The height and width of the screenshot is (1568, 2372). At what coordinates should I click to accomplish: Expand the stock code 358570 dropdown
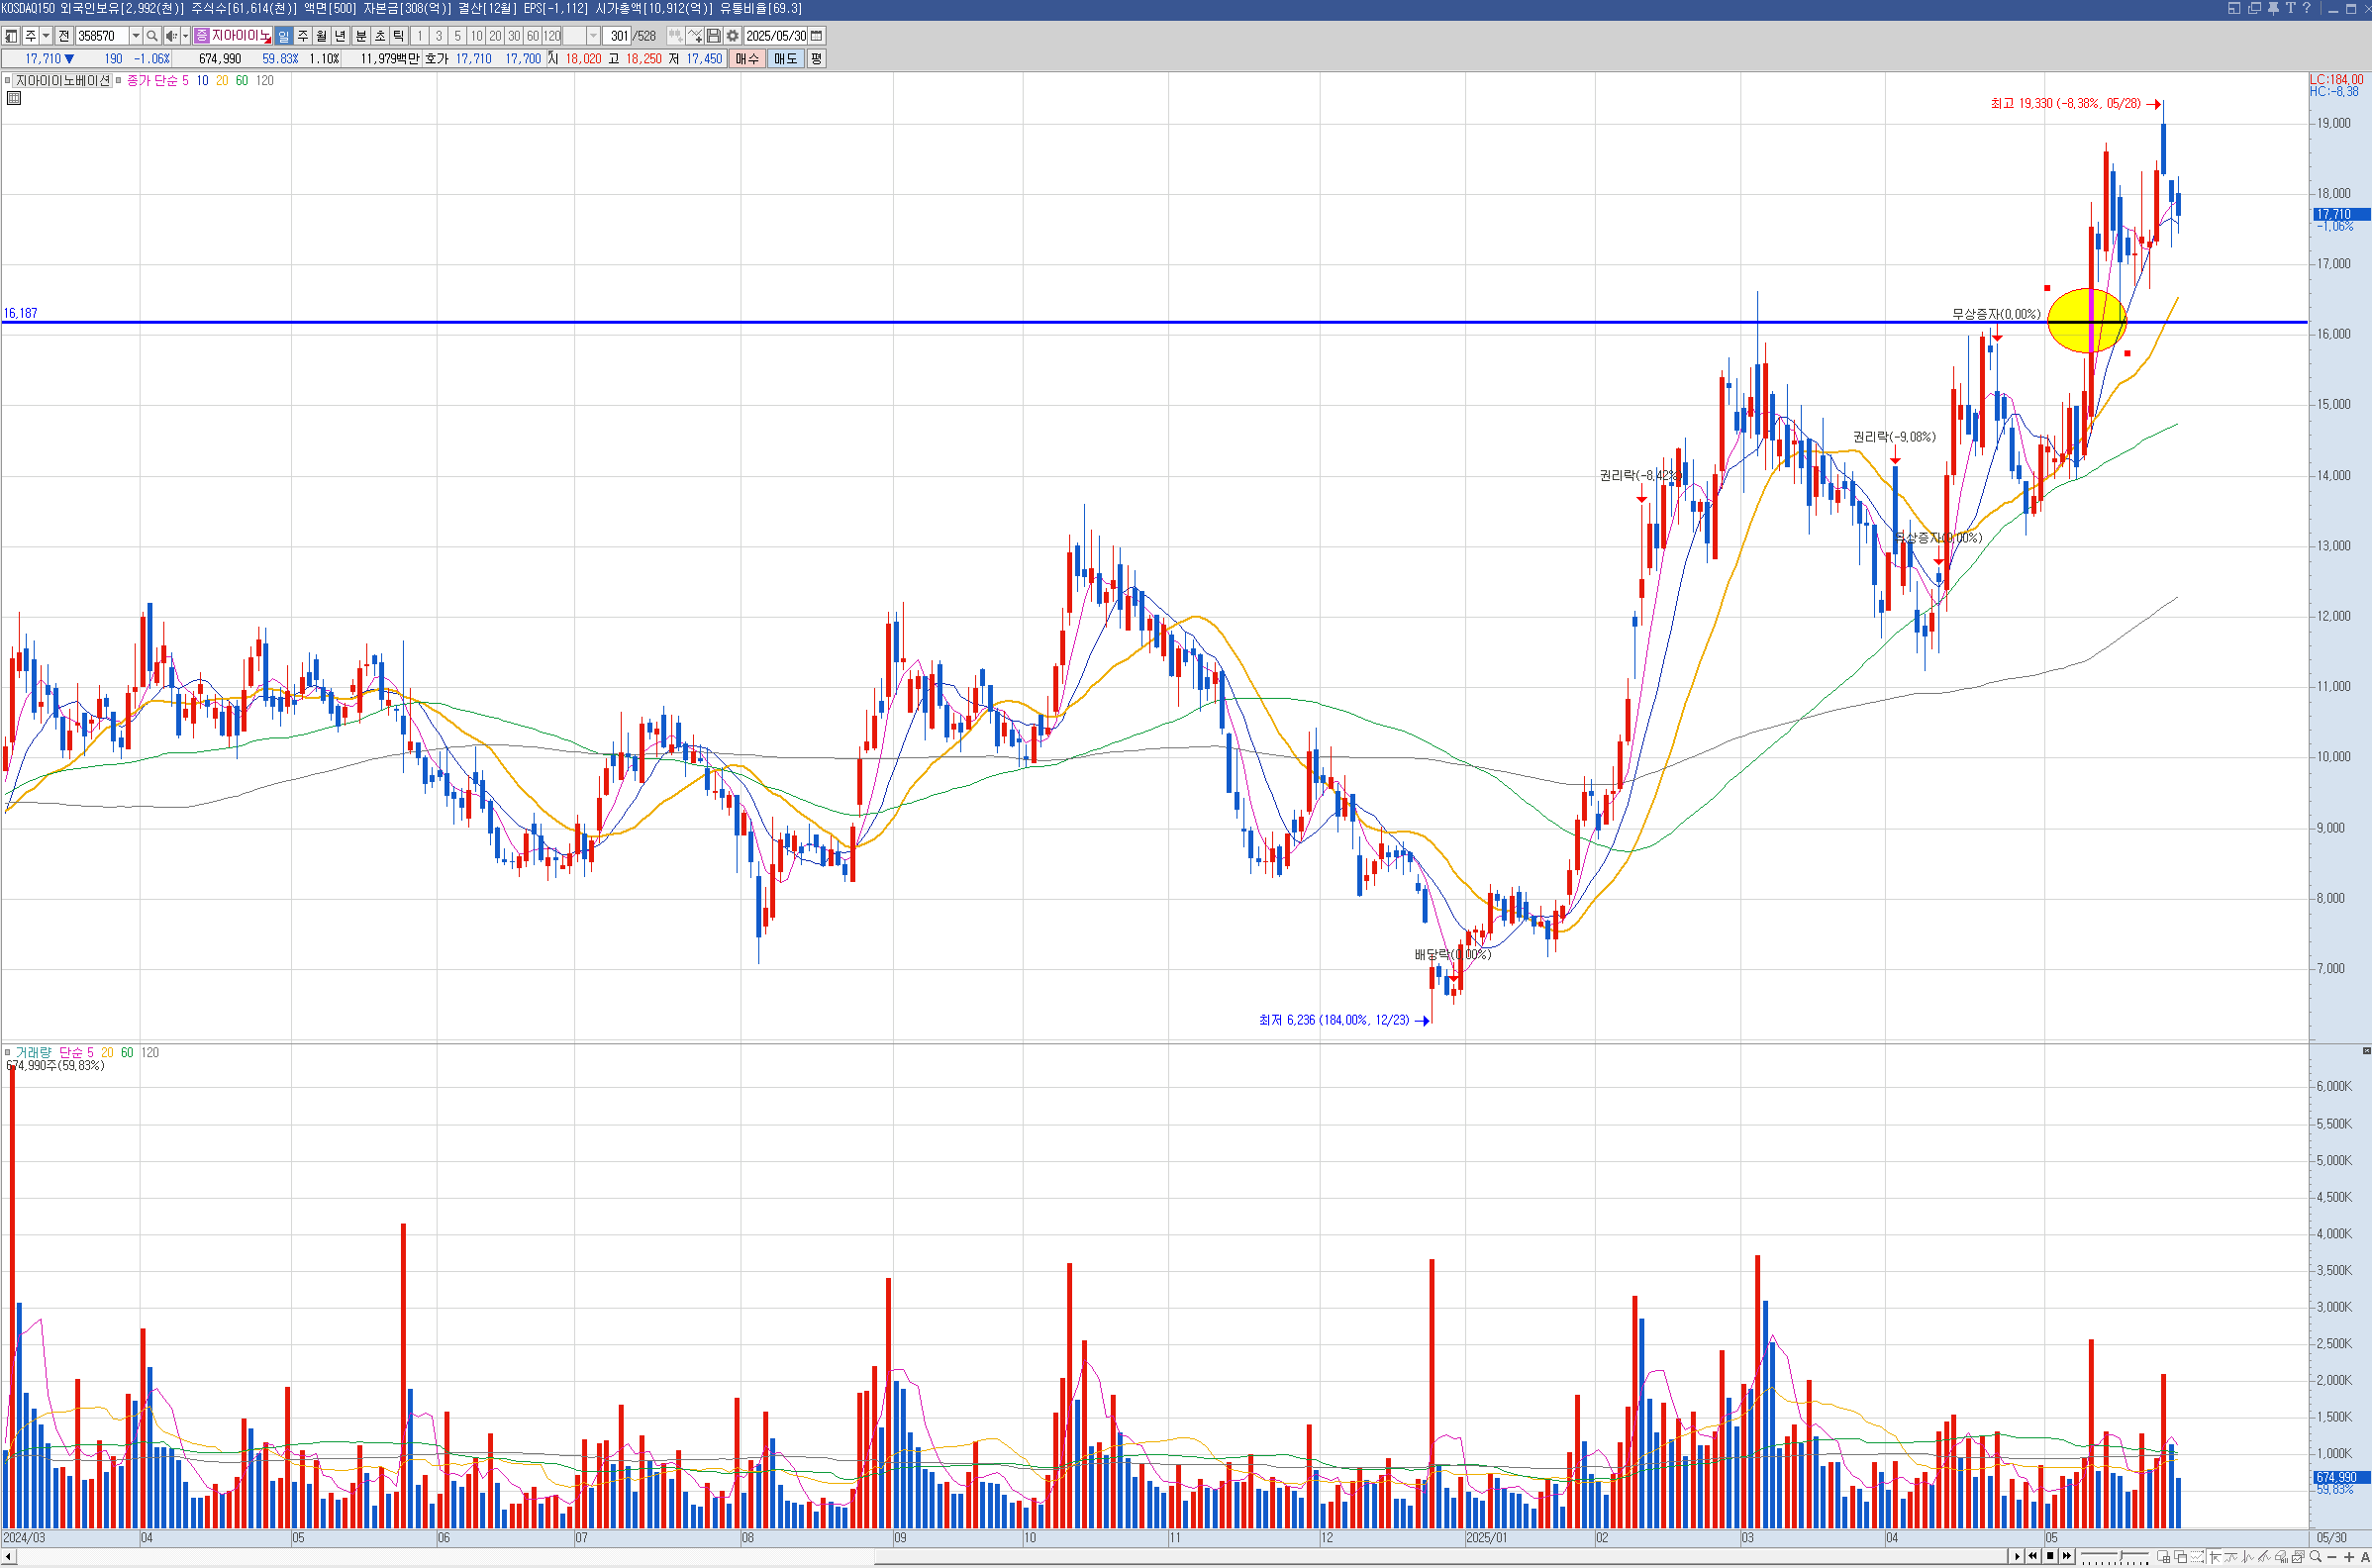[x=136, y=36]
